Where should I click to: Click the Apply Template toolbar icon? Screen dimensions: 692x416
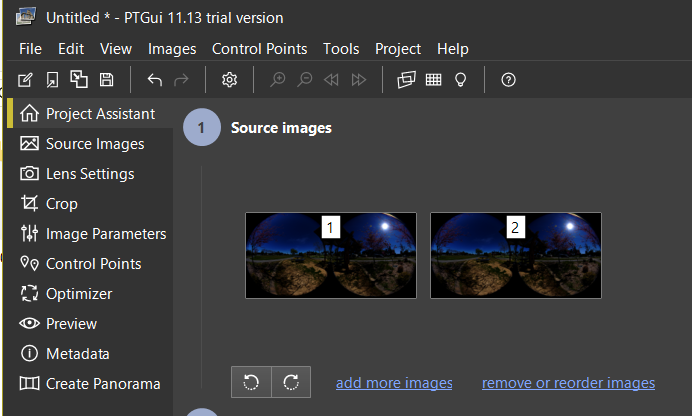pos(79,79)
